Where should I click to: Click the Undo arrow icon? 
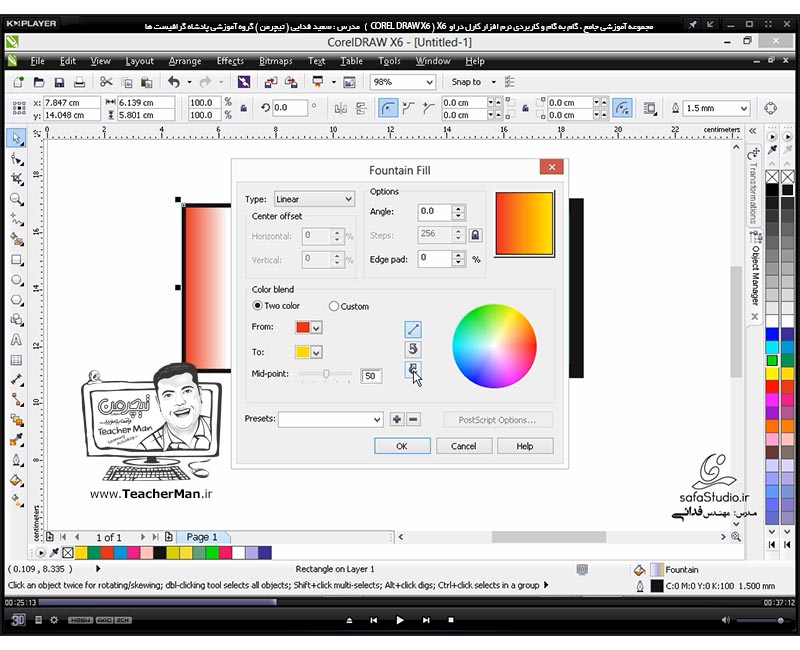(174, 82)
